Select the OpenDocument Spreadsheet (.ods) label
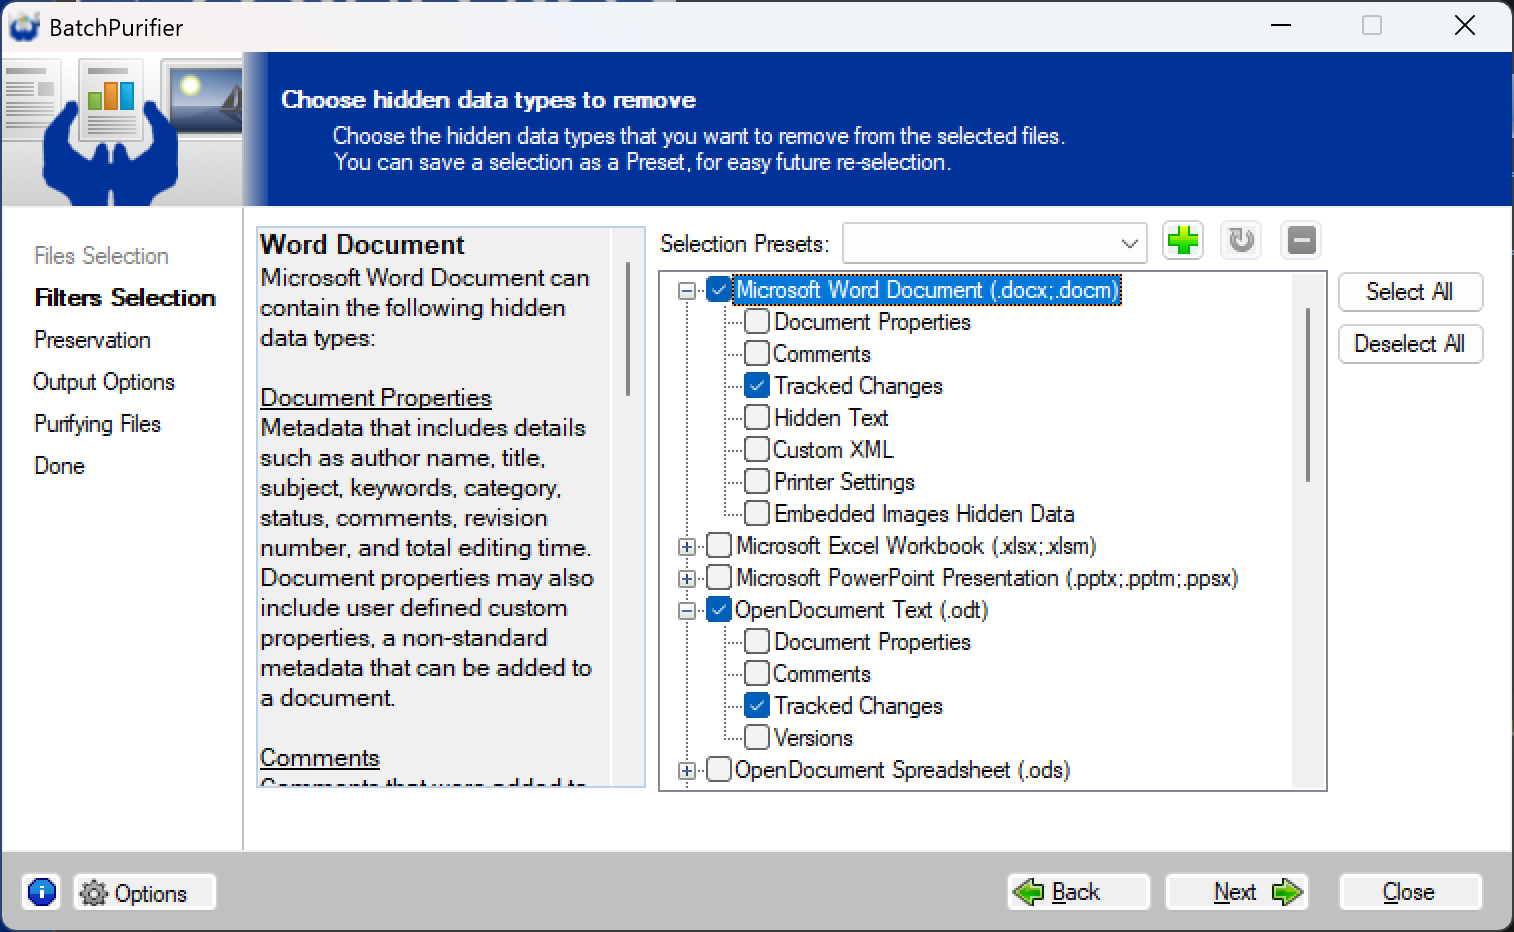The height and width of the screenshot is (932, 1514). coord(902,770)
